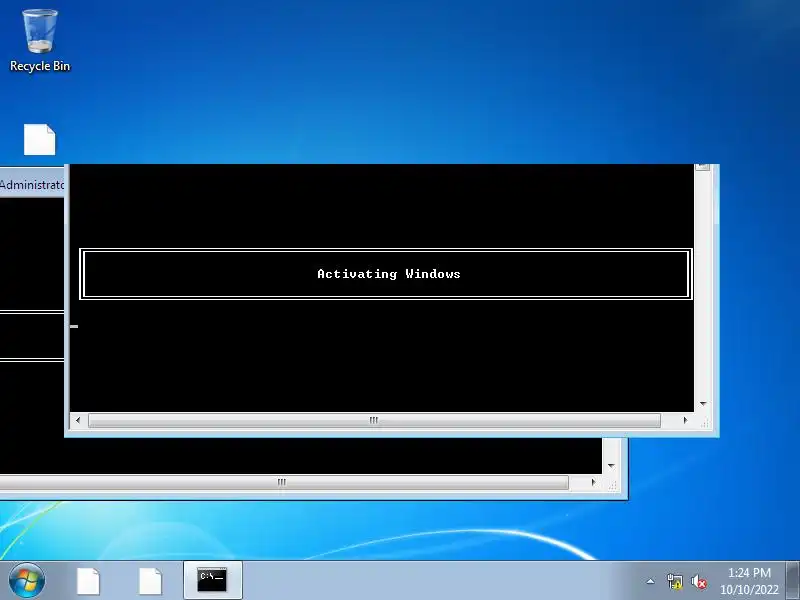Open the Recycle Bin desktop icon
Screen dimensions: 800x600
pos(40,41)
